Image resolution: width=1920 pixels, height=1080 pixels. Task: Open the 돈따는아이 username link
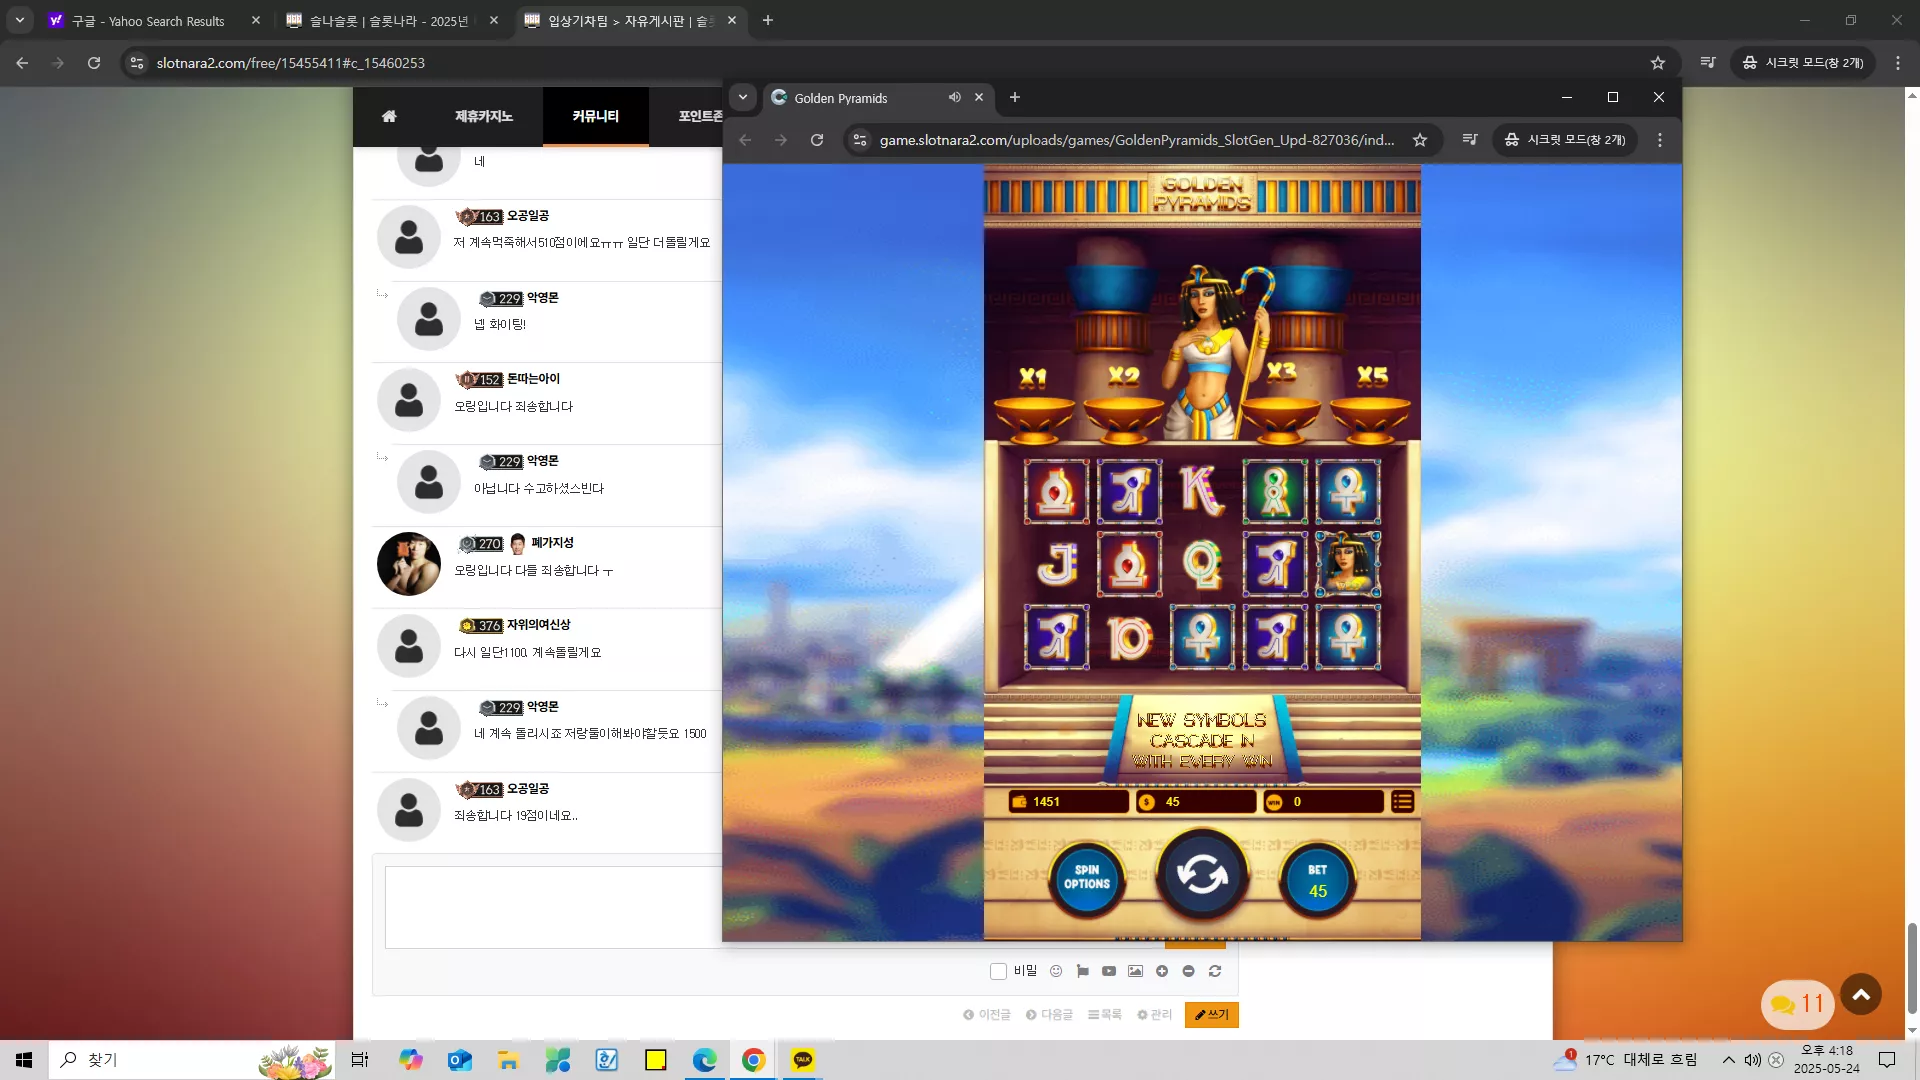tap(533, 379)
